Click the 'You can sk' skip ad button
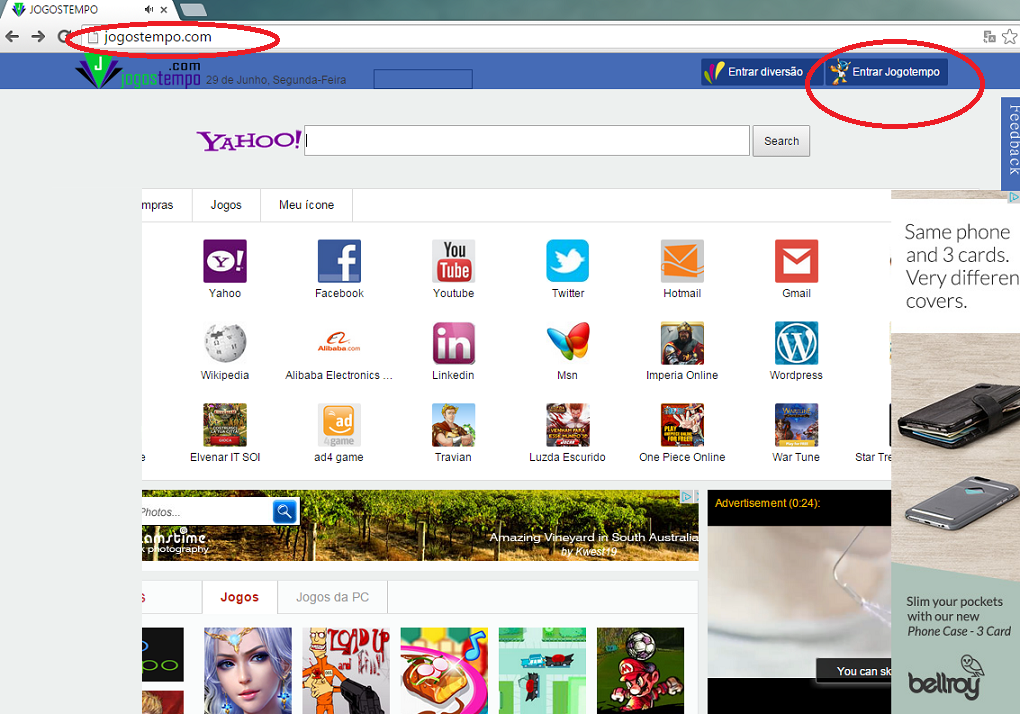 click(x=854, y=670)
